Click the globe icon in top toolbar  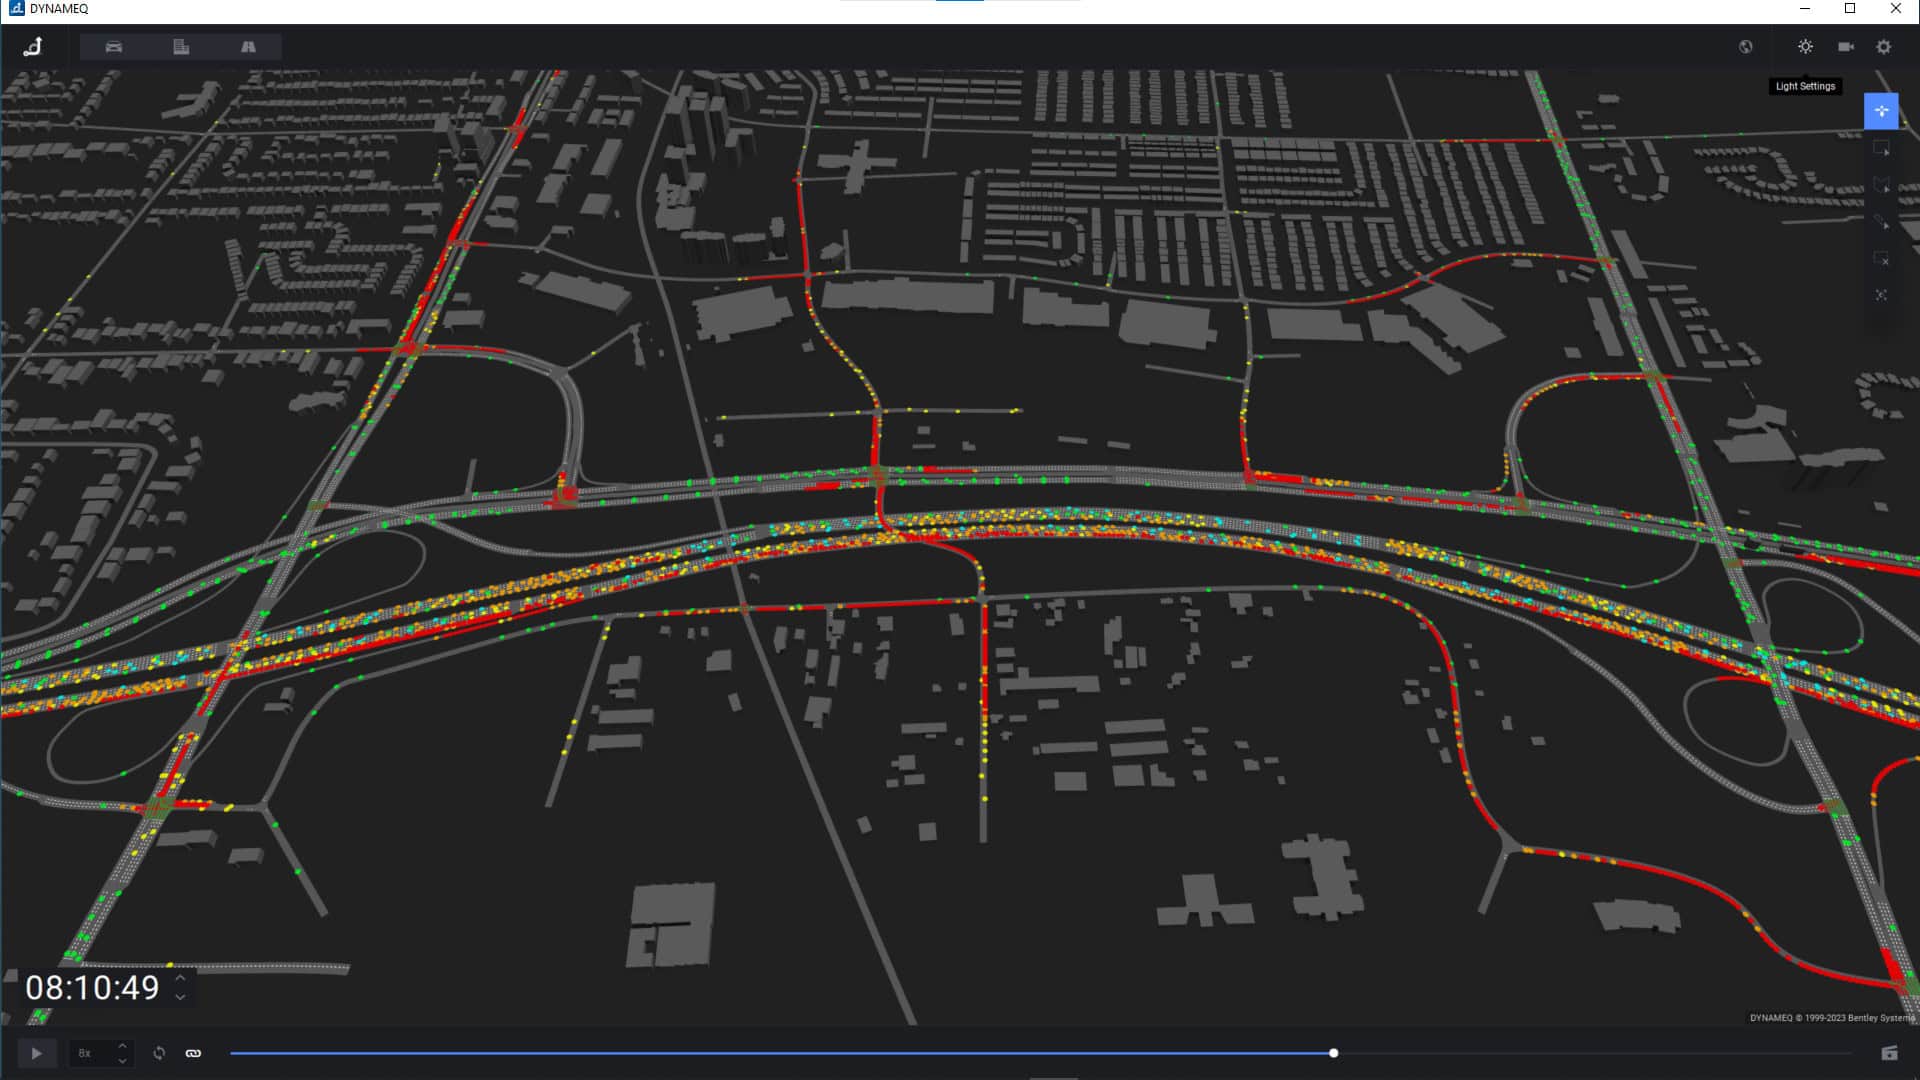pyautogui.click(x=1745, y=47)
